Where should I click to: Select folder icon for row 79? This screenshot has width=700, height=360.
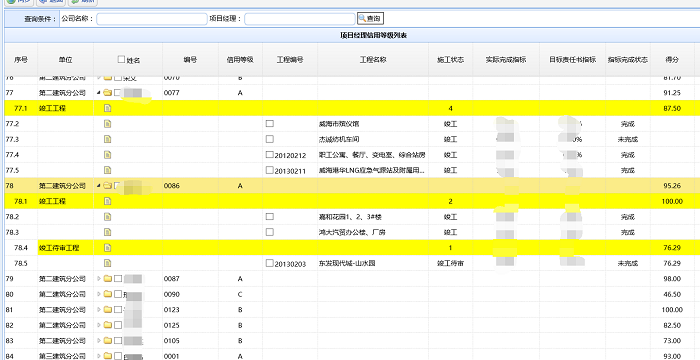(107, 279)
